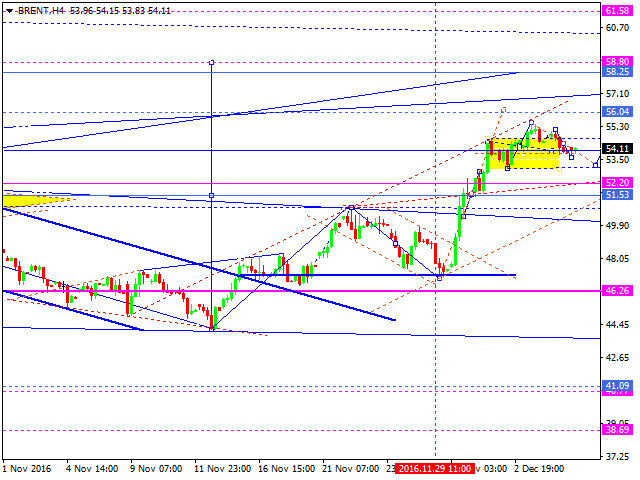Click the current price 54.11 label
Screen dimensions: 640x480
pos(618,149)
